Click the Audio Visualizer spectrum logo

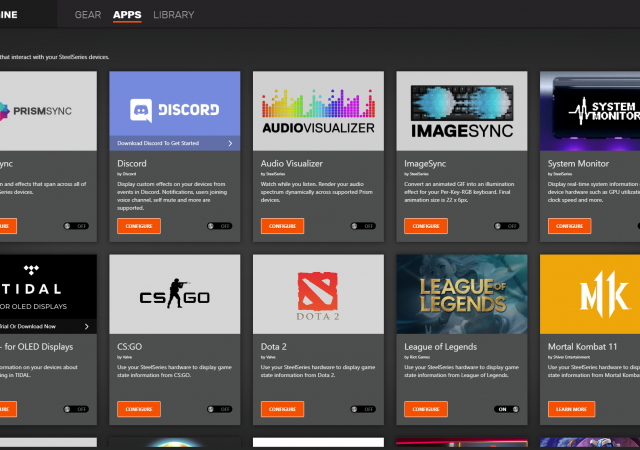[x=318, y=110]
